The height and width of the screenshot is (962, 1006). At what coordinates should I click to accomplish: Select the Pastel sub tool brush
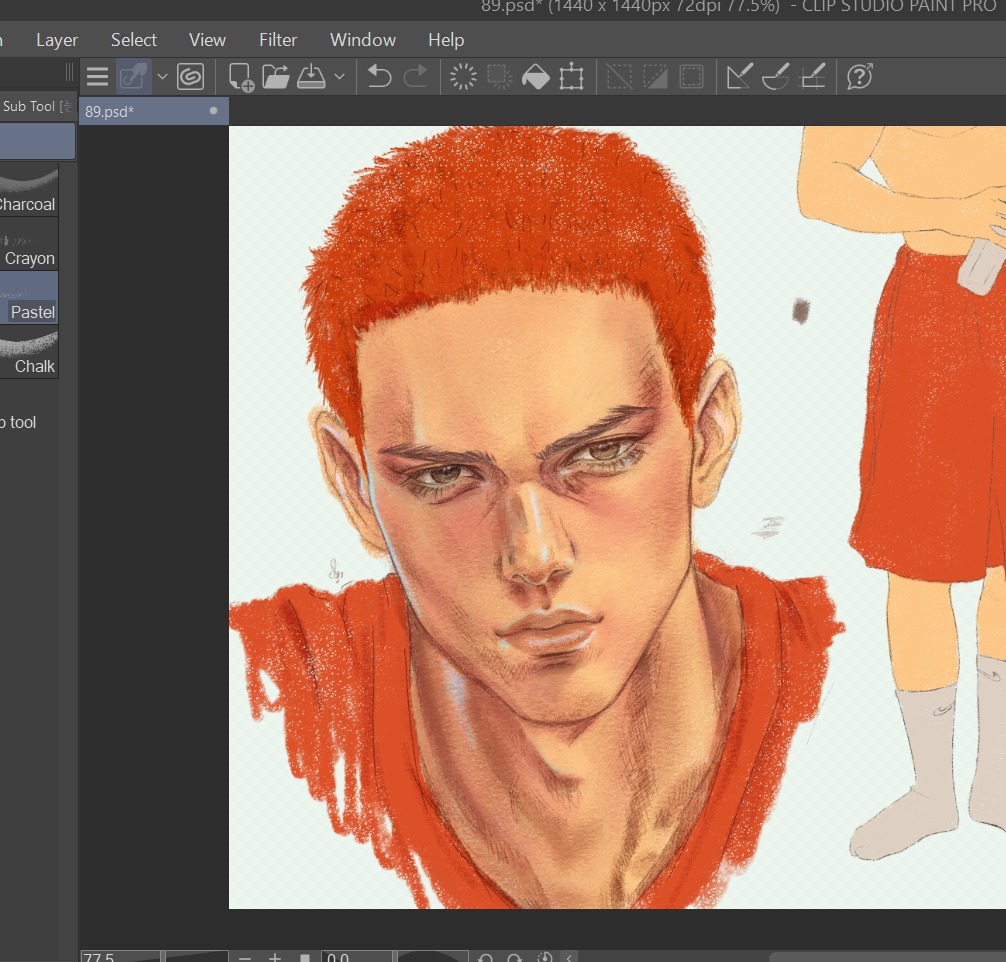click(x=29, y=298)
